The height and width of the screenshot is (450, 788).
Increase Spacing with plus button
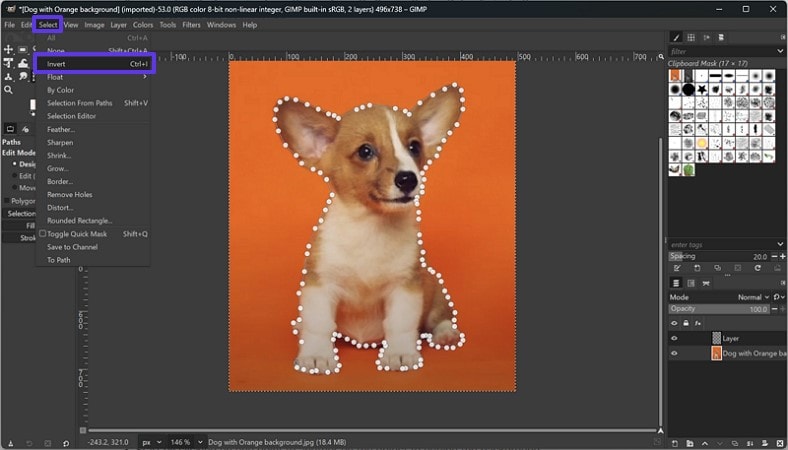tap(782, 256)
